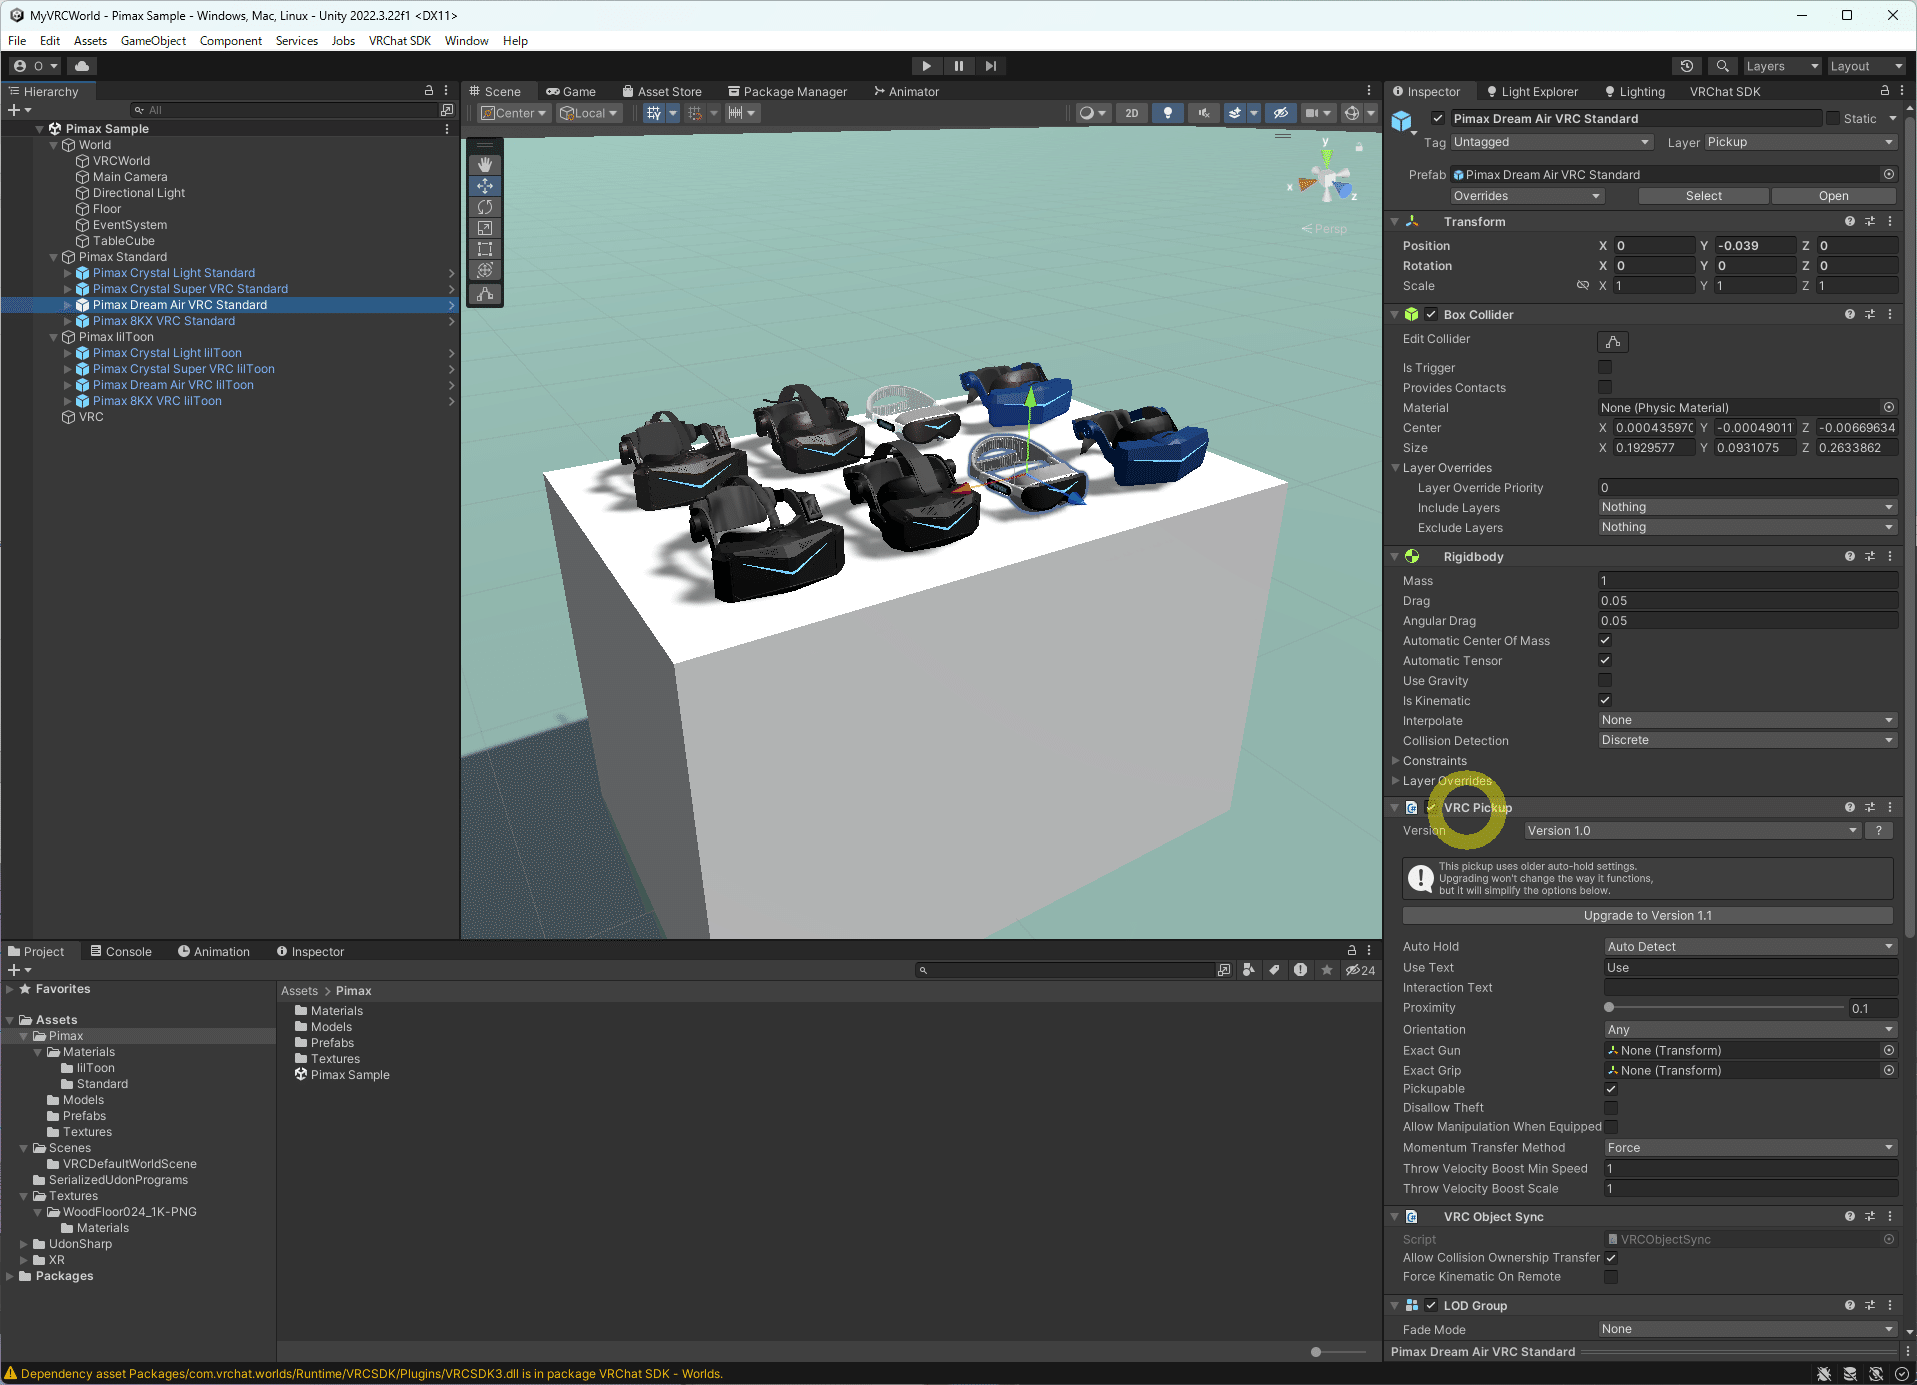Click the Hierarchy create plus button
Viewport: 1917px width, 1385px height.
pos(19,110)
